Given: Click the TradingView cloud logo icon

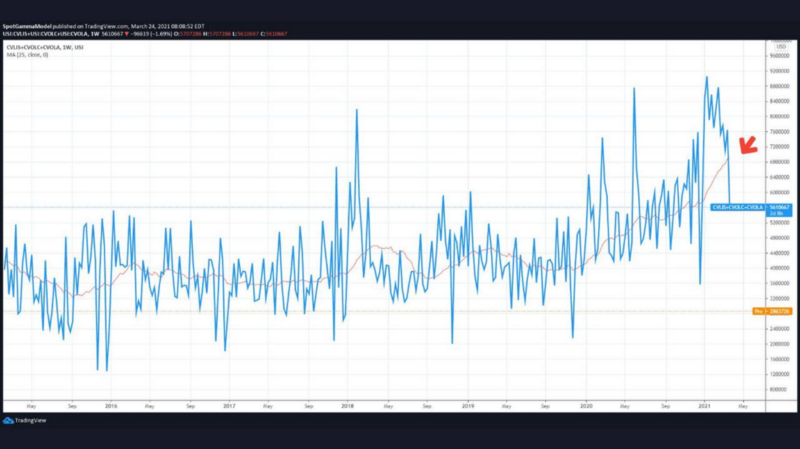Looking at the screenshot, I should [x=9, y=420].
